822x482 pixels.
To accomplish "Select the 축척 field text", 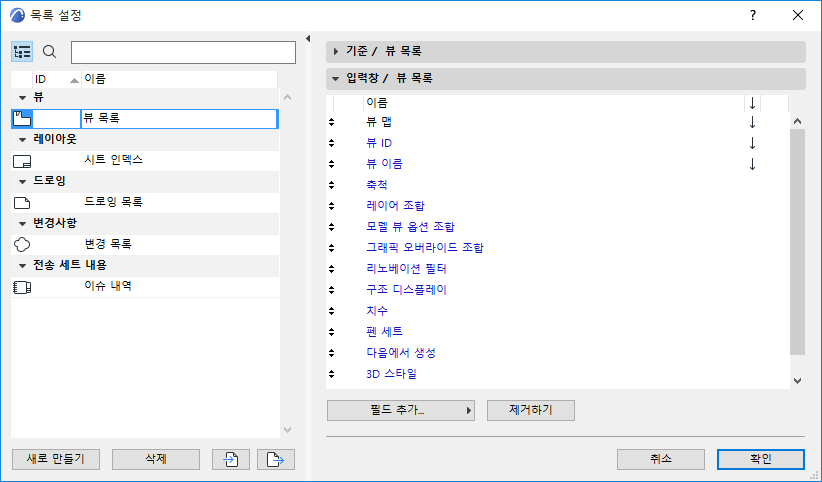I will click(x=376, y=185).
